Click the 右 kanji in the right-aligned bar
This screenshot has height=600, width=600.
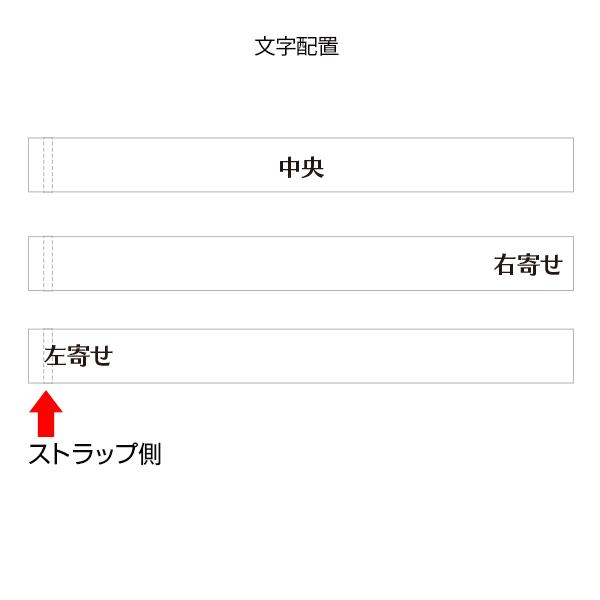505,265
